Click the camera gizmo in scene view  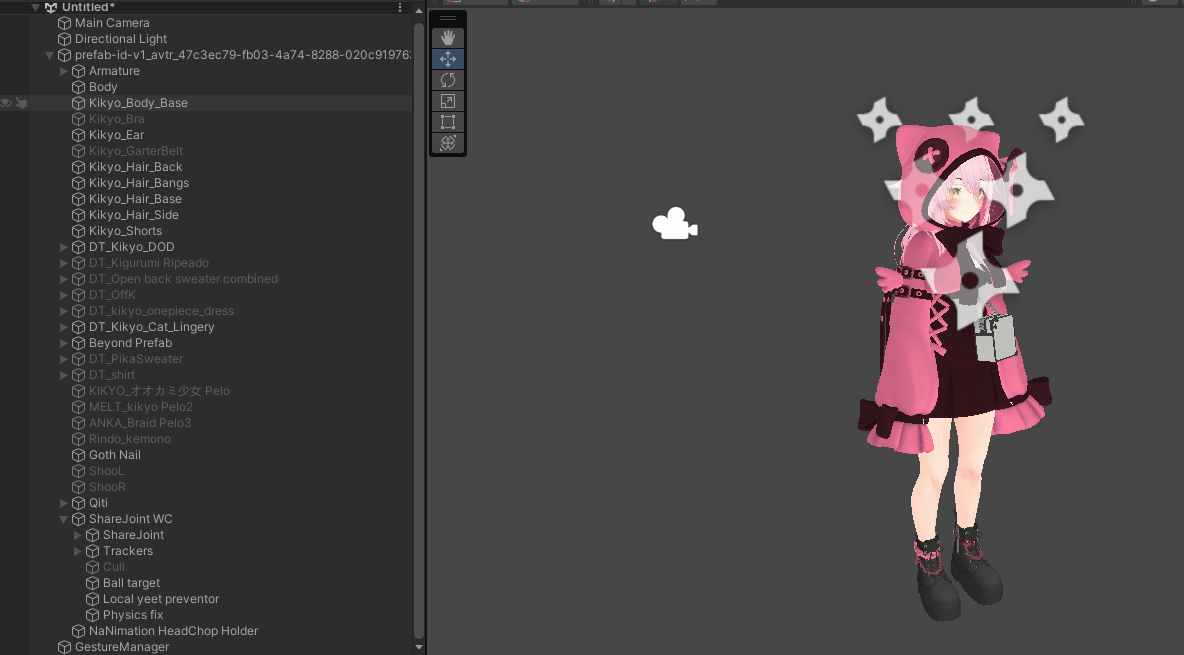coord(674,224)
